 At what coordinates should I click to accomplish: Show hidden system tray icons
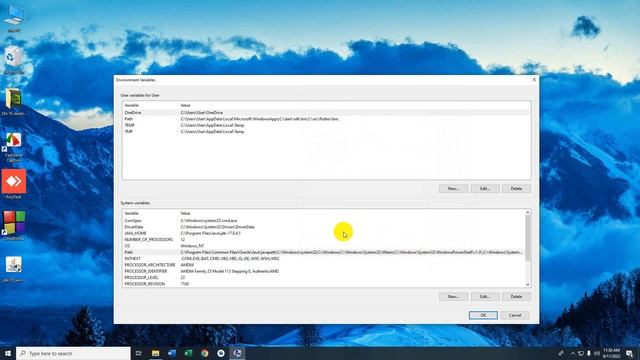pyautogui.click(x=573, y=353)
